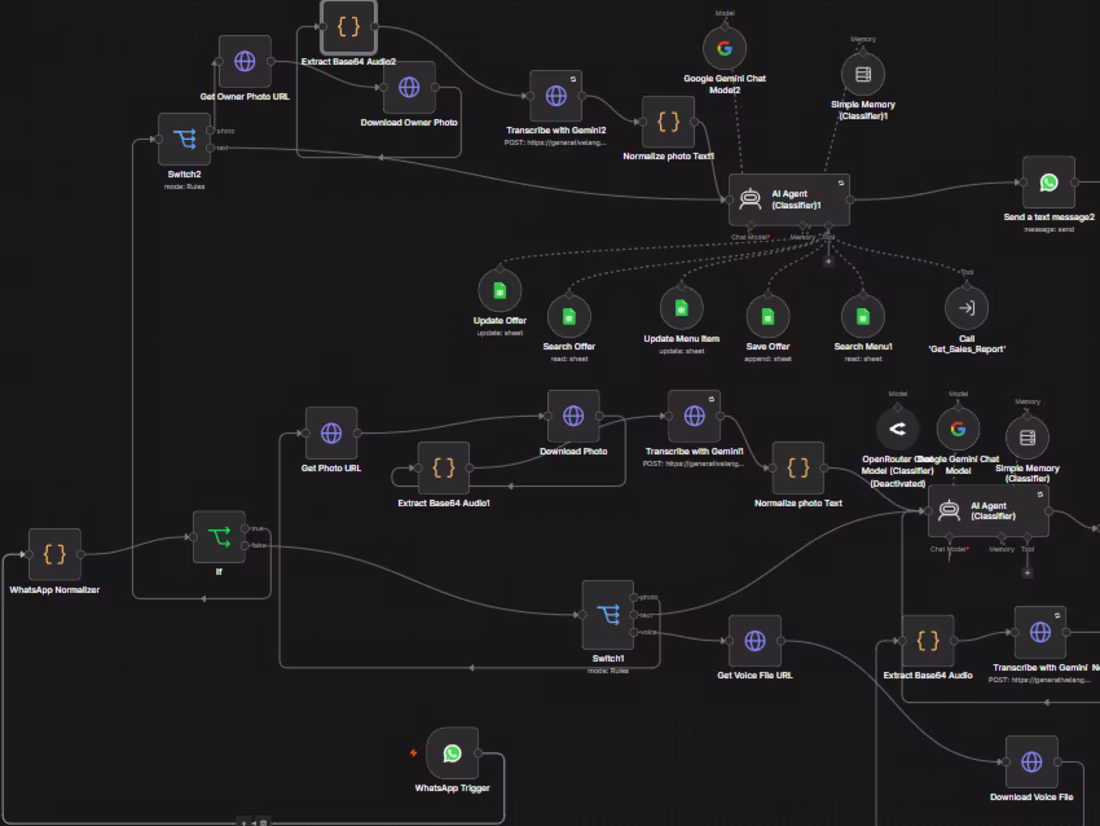The image size is (1100, 826).
Task: Click the "append: sheet" text under Save Offer
Action: [x=768, y=359]
